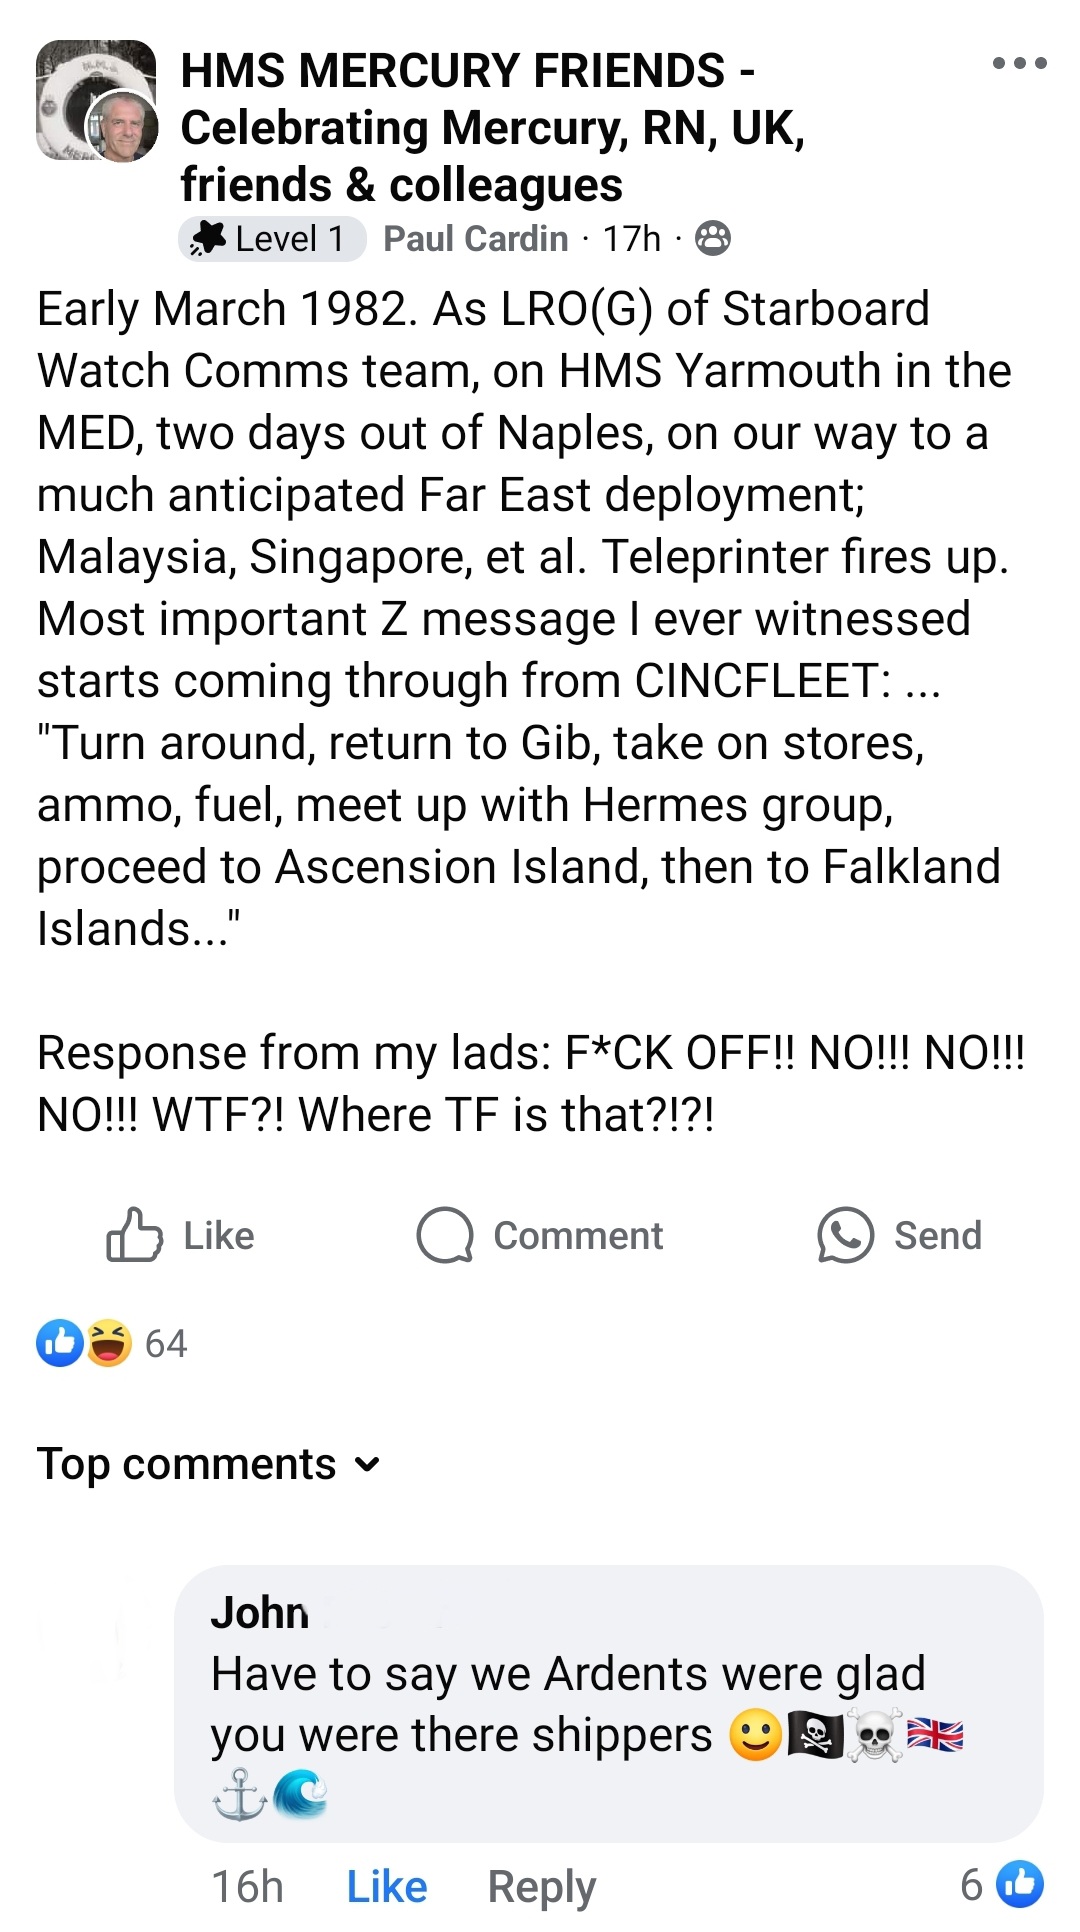Reply to John's comment
The image size is (1080, 1932).
point(541,1887)
